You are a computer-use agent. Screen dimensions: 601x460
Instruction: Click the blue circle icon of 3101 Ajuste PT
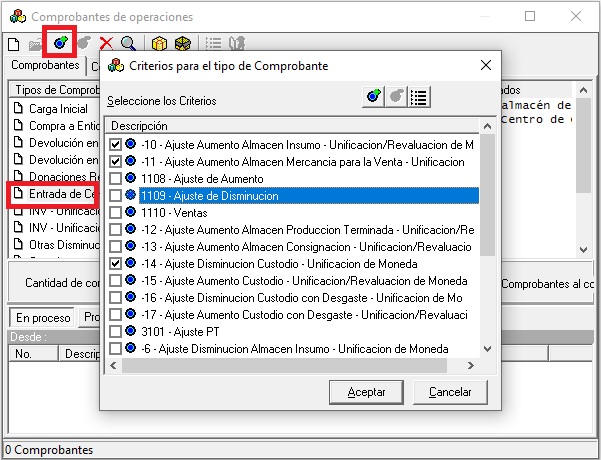[131, 331]
